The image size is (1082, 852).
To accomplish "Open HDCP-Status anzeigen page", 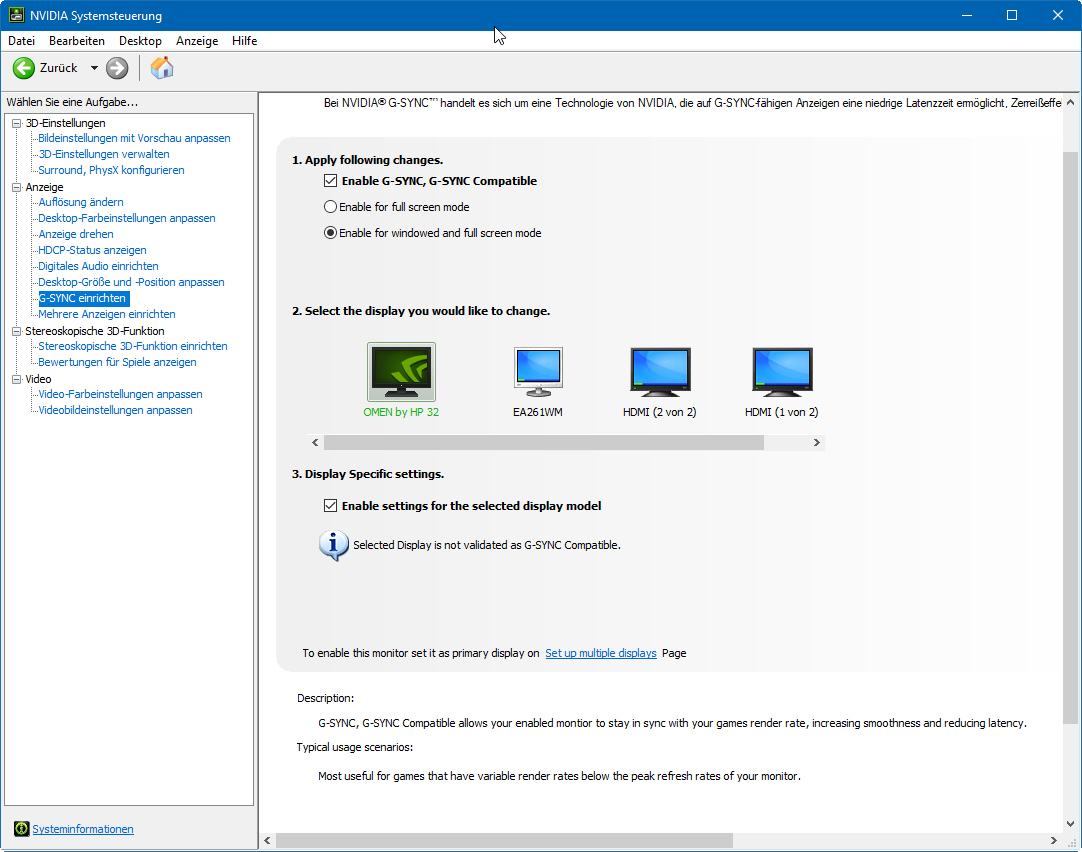I will 92,250.
